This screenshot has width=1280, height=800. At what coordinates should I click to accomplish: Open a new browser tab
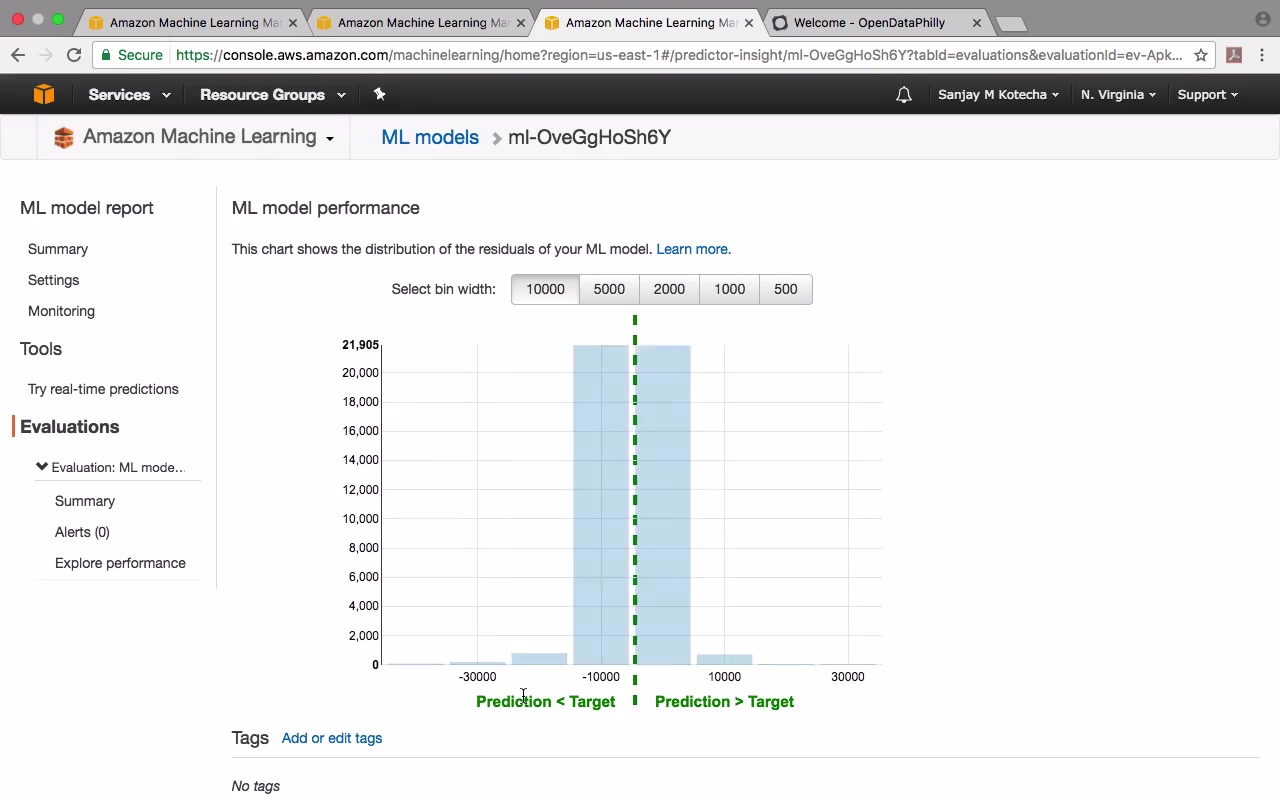tap(1011, 23)
